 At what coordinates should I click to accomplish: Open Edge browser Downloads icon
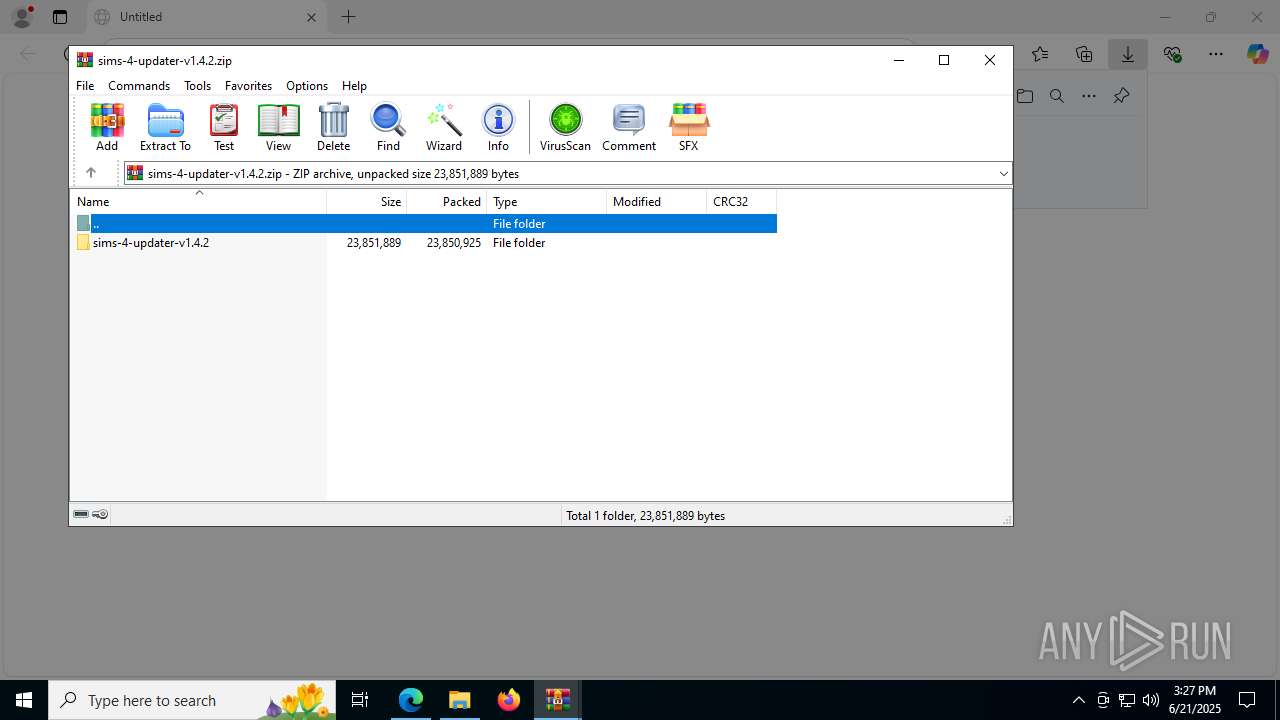pyautogui.click(x=1128, y=54)
